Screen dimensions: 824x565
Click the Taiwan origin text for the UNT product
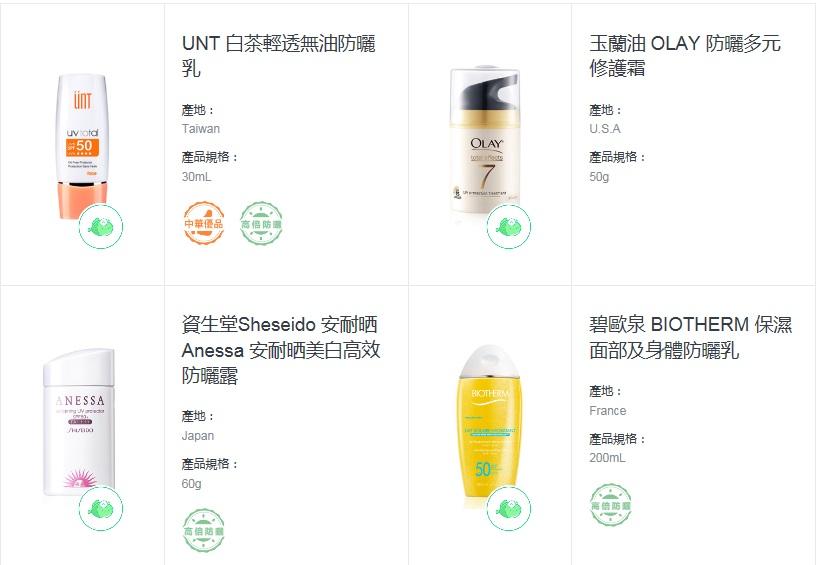click(201, 129)
